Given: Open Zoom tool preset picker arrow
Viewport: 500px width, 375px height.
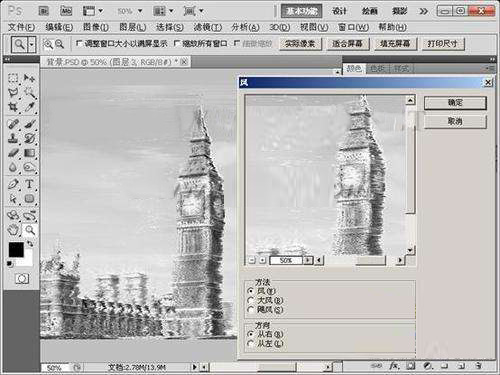Looking at the screenshot, I should (32, 44).
